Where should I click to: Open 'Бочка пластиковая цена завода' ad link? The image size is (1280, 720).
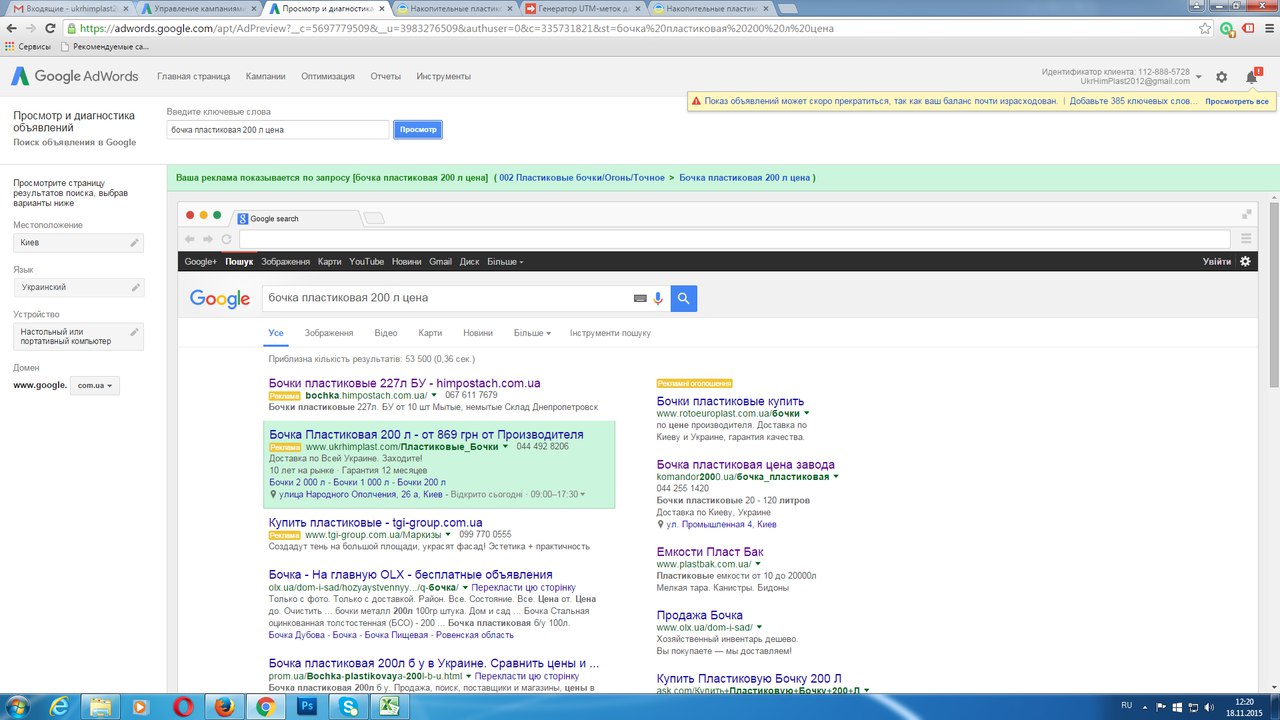(x=745, y=464)
